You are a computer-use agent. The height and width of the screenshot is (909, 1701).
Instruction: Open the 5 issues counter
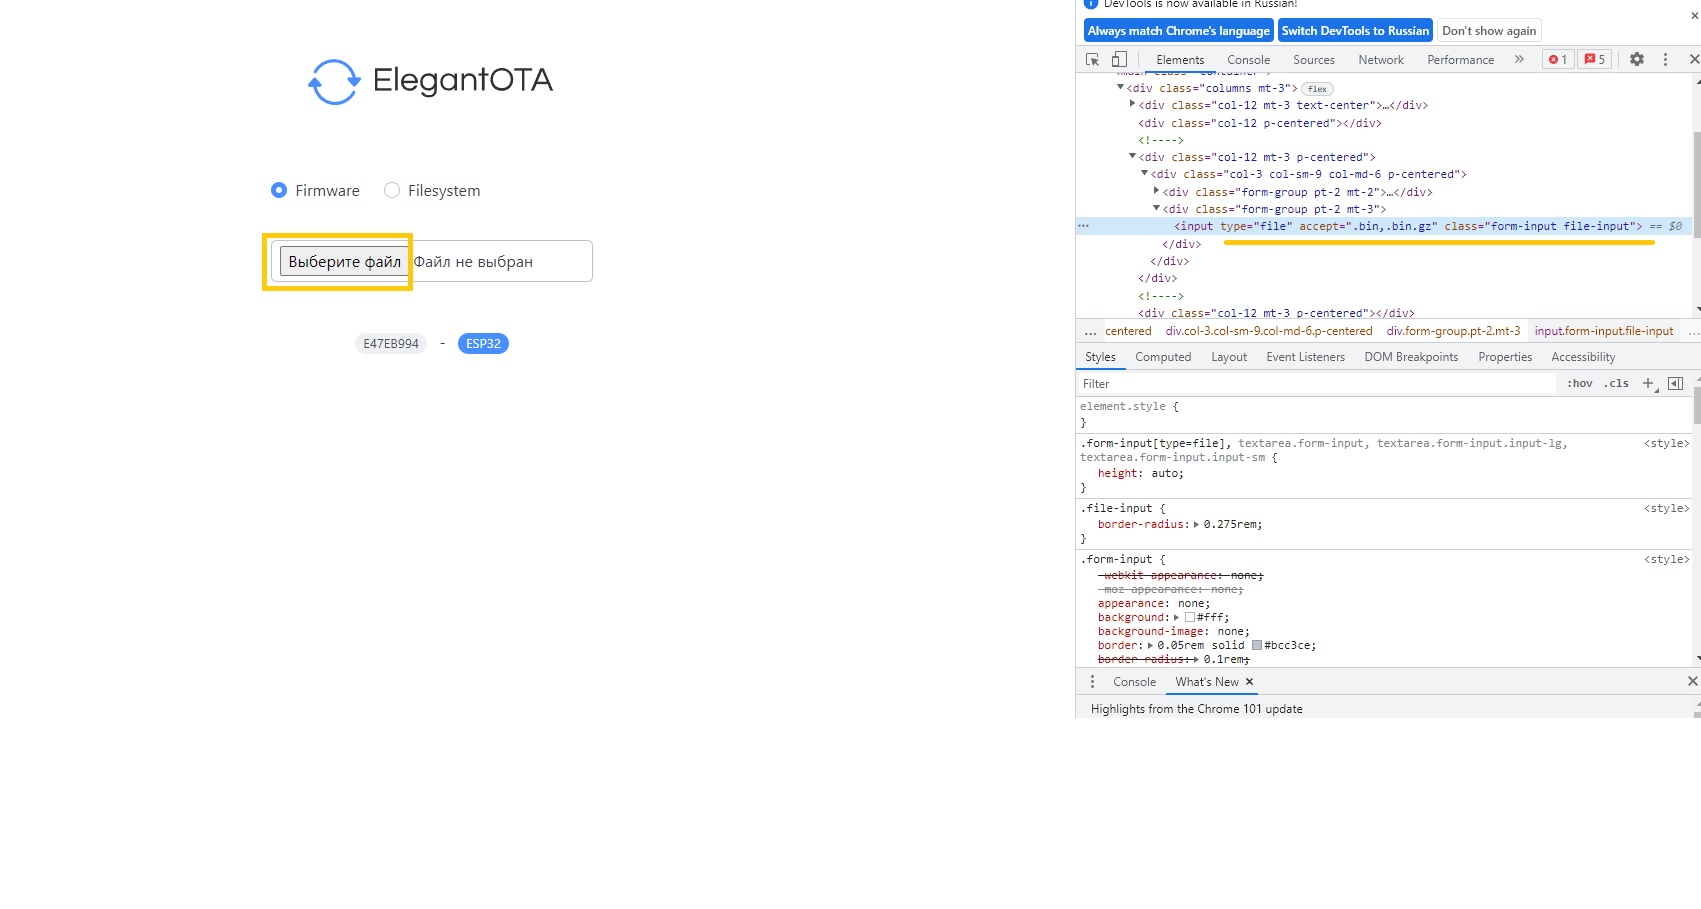click(x=1595, y=60)
